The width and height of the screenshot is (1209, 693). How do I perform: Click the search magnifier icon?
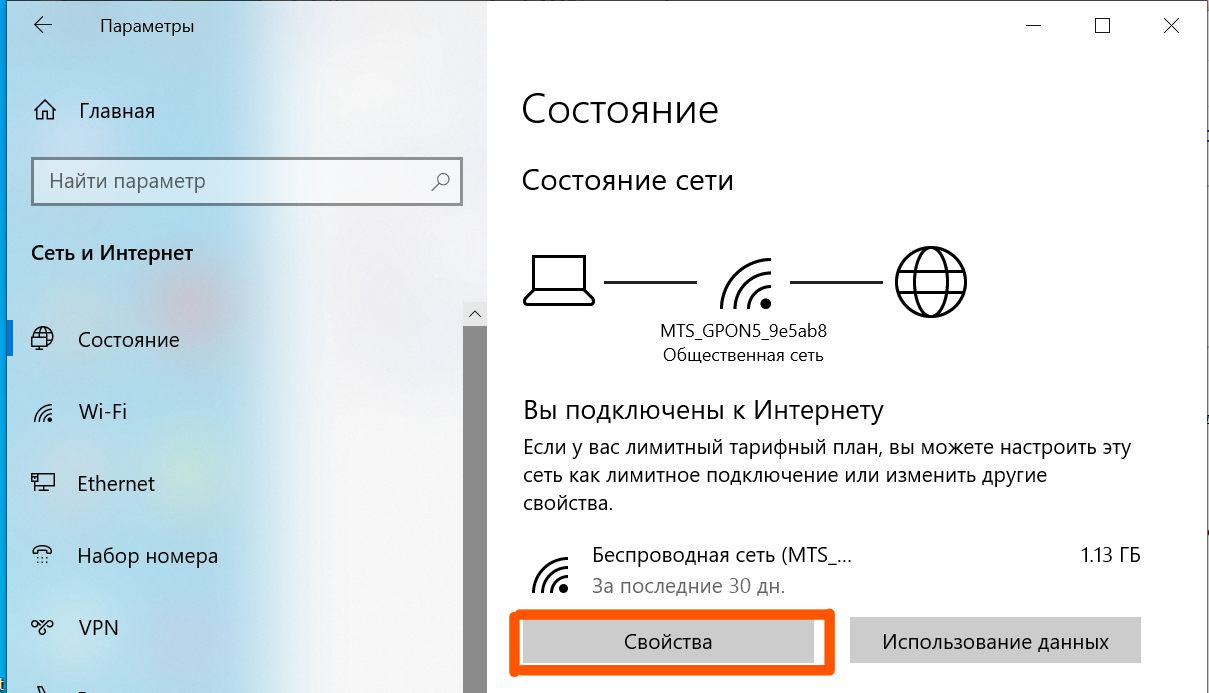tap(440, 181)
